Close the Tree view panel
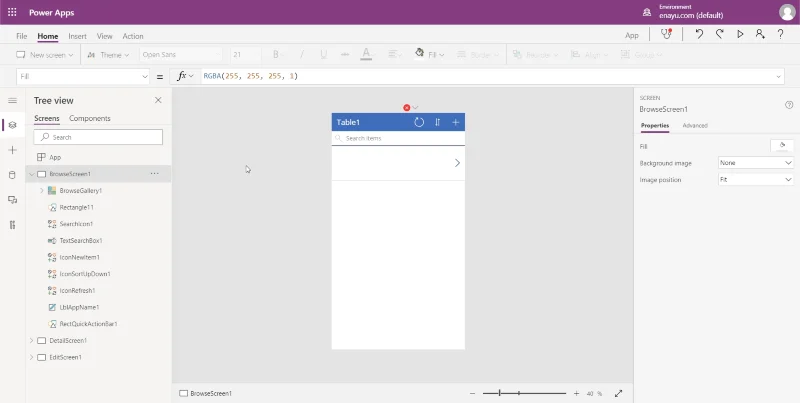Viewport: 800px width, 403px height. point(158,100)
